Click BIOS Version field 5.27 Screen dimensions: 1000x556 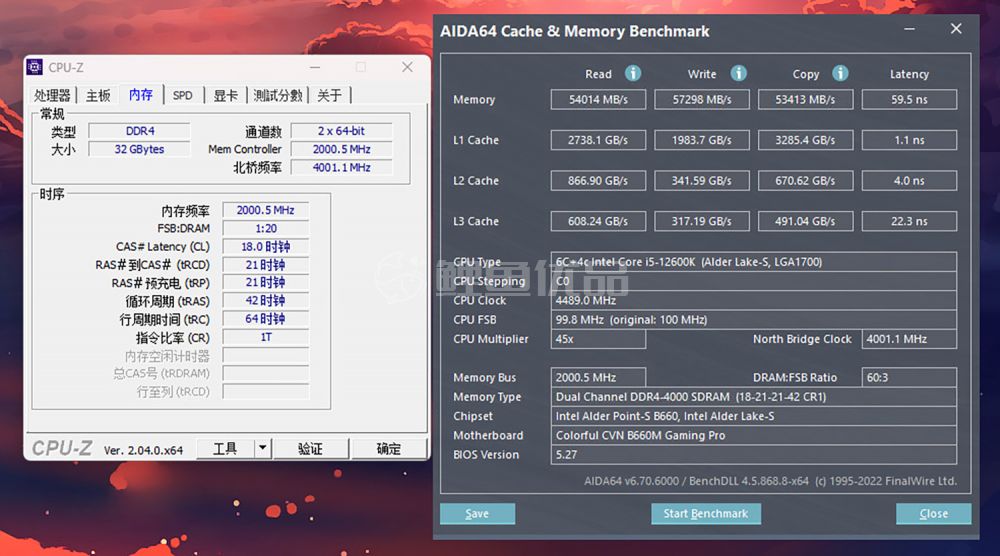coord(754,455)
